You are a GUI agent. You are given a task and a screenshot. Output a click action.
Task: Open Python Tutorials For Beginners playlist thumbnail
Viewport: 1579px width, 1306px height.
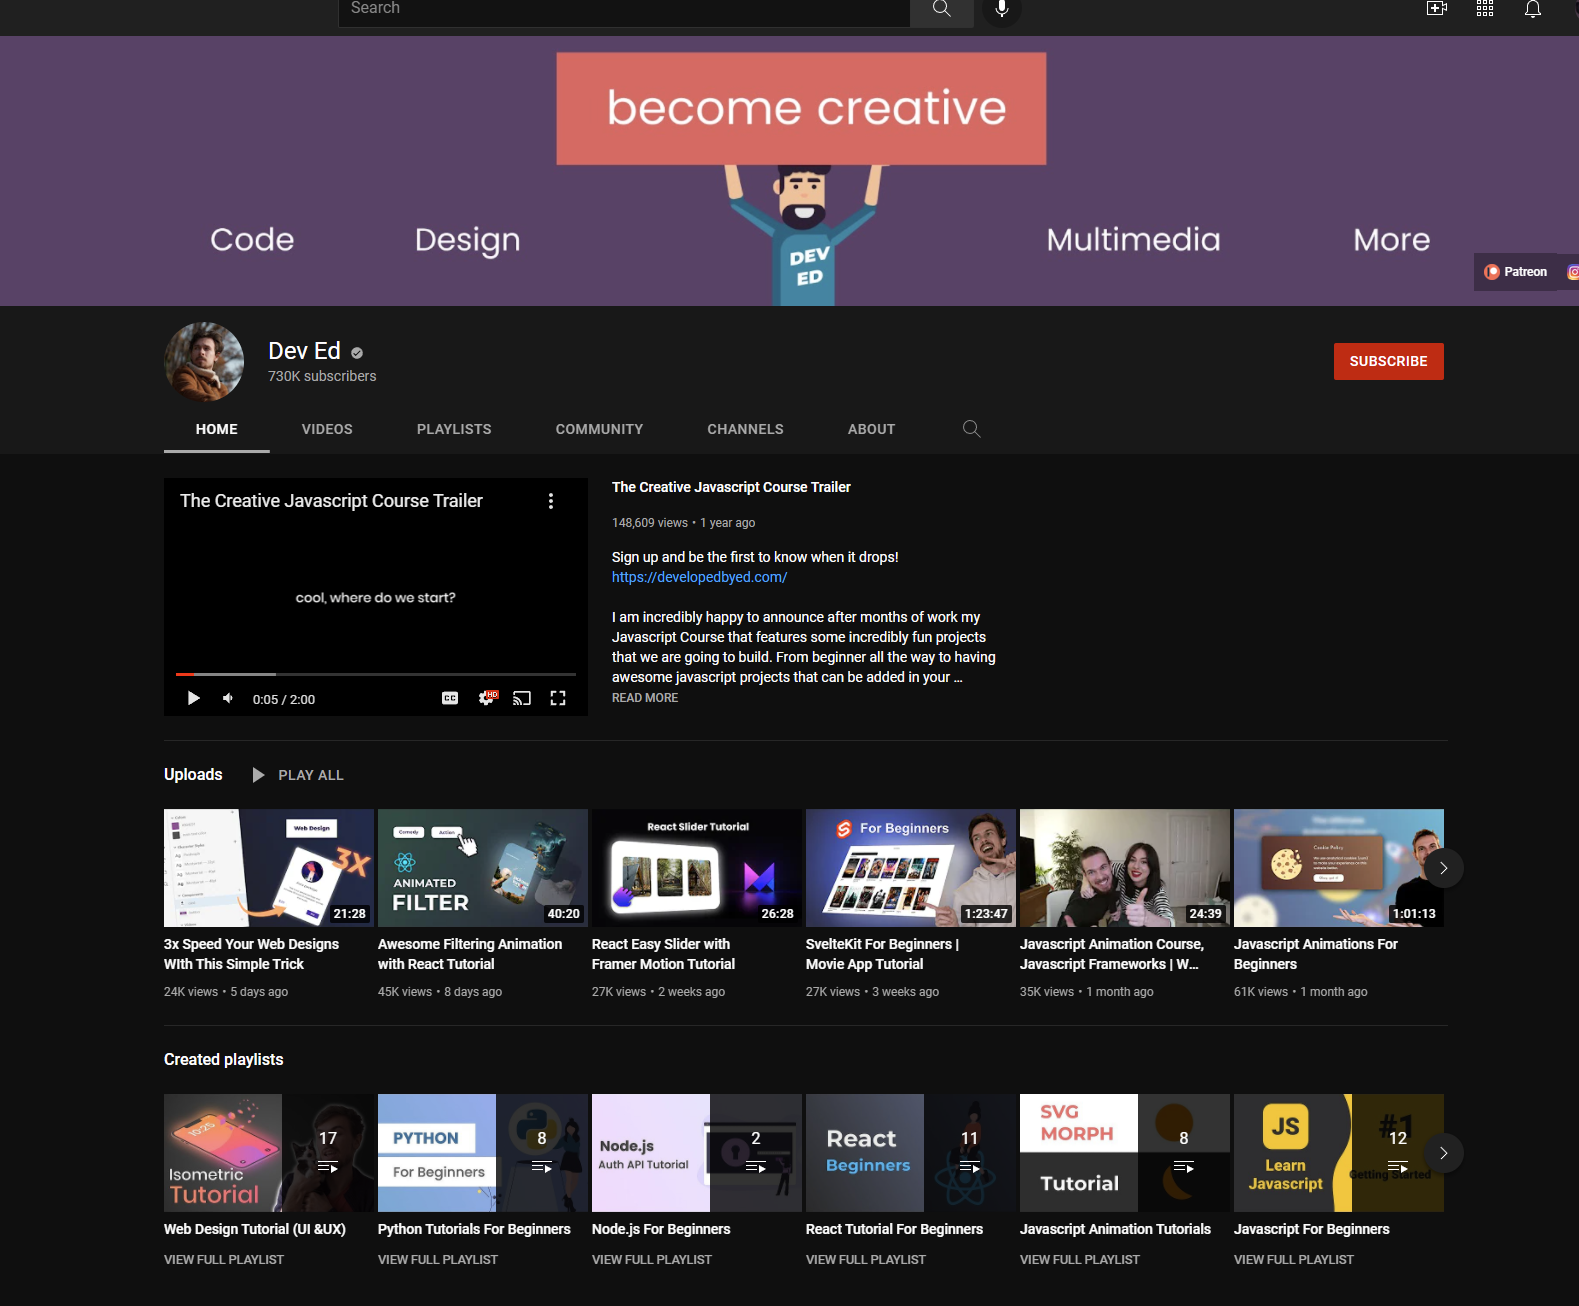point(483,1153)
